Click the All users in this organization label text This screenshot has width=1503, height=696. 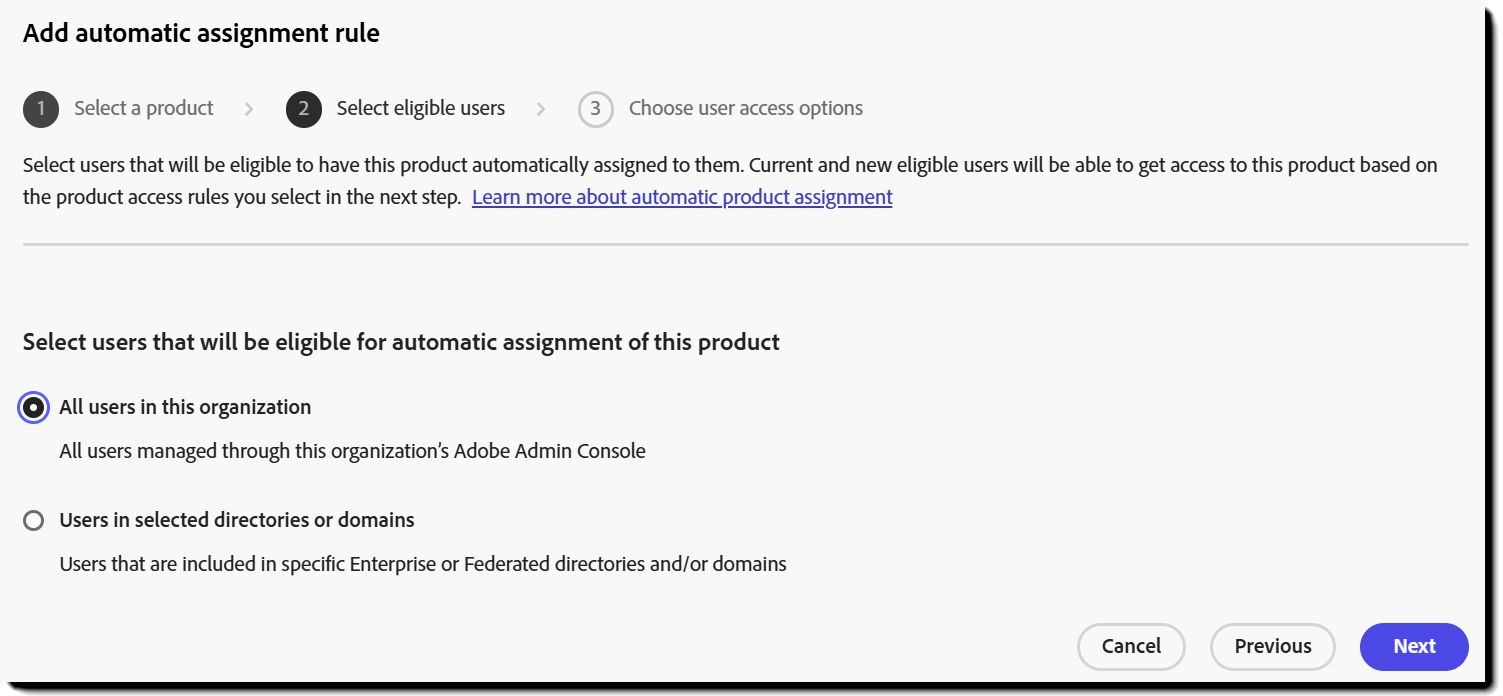tap(185, 407)
